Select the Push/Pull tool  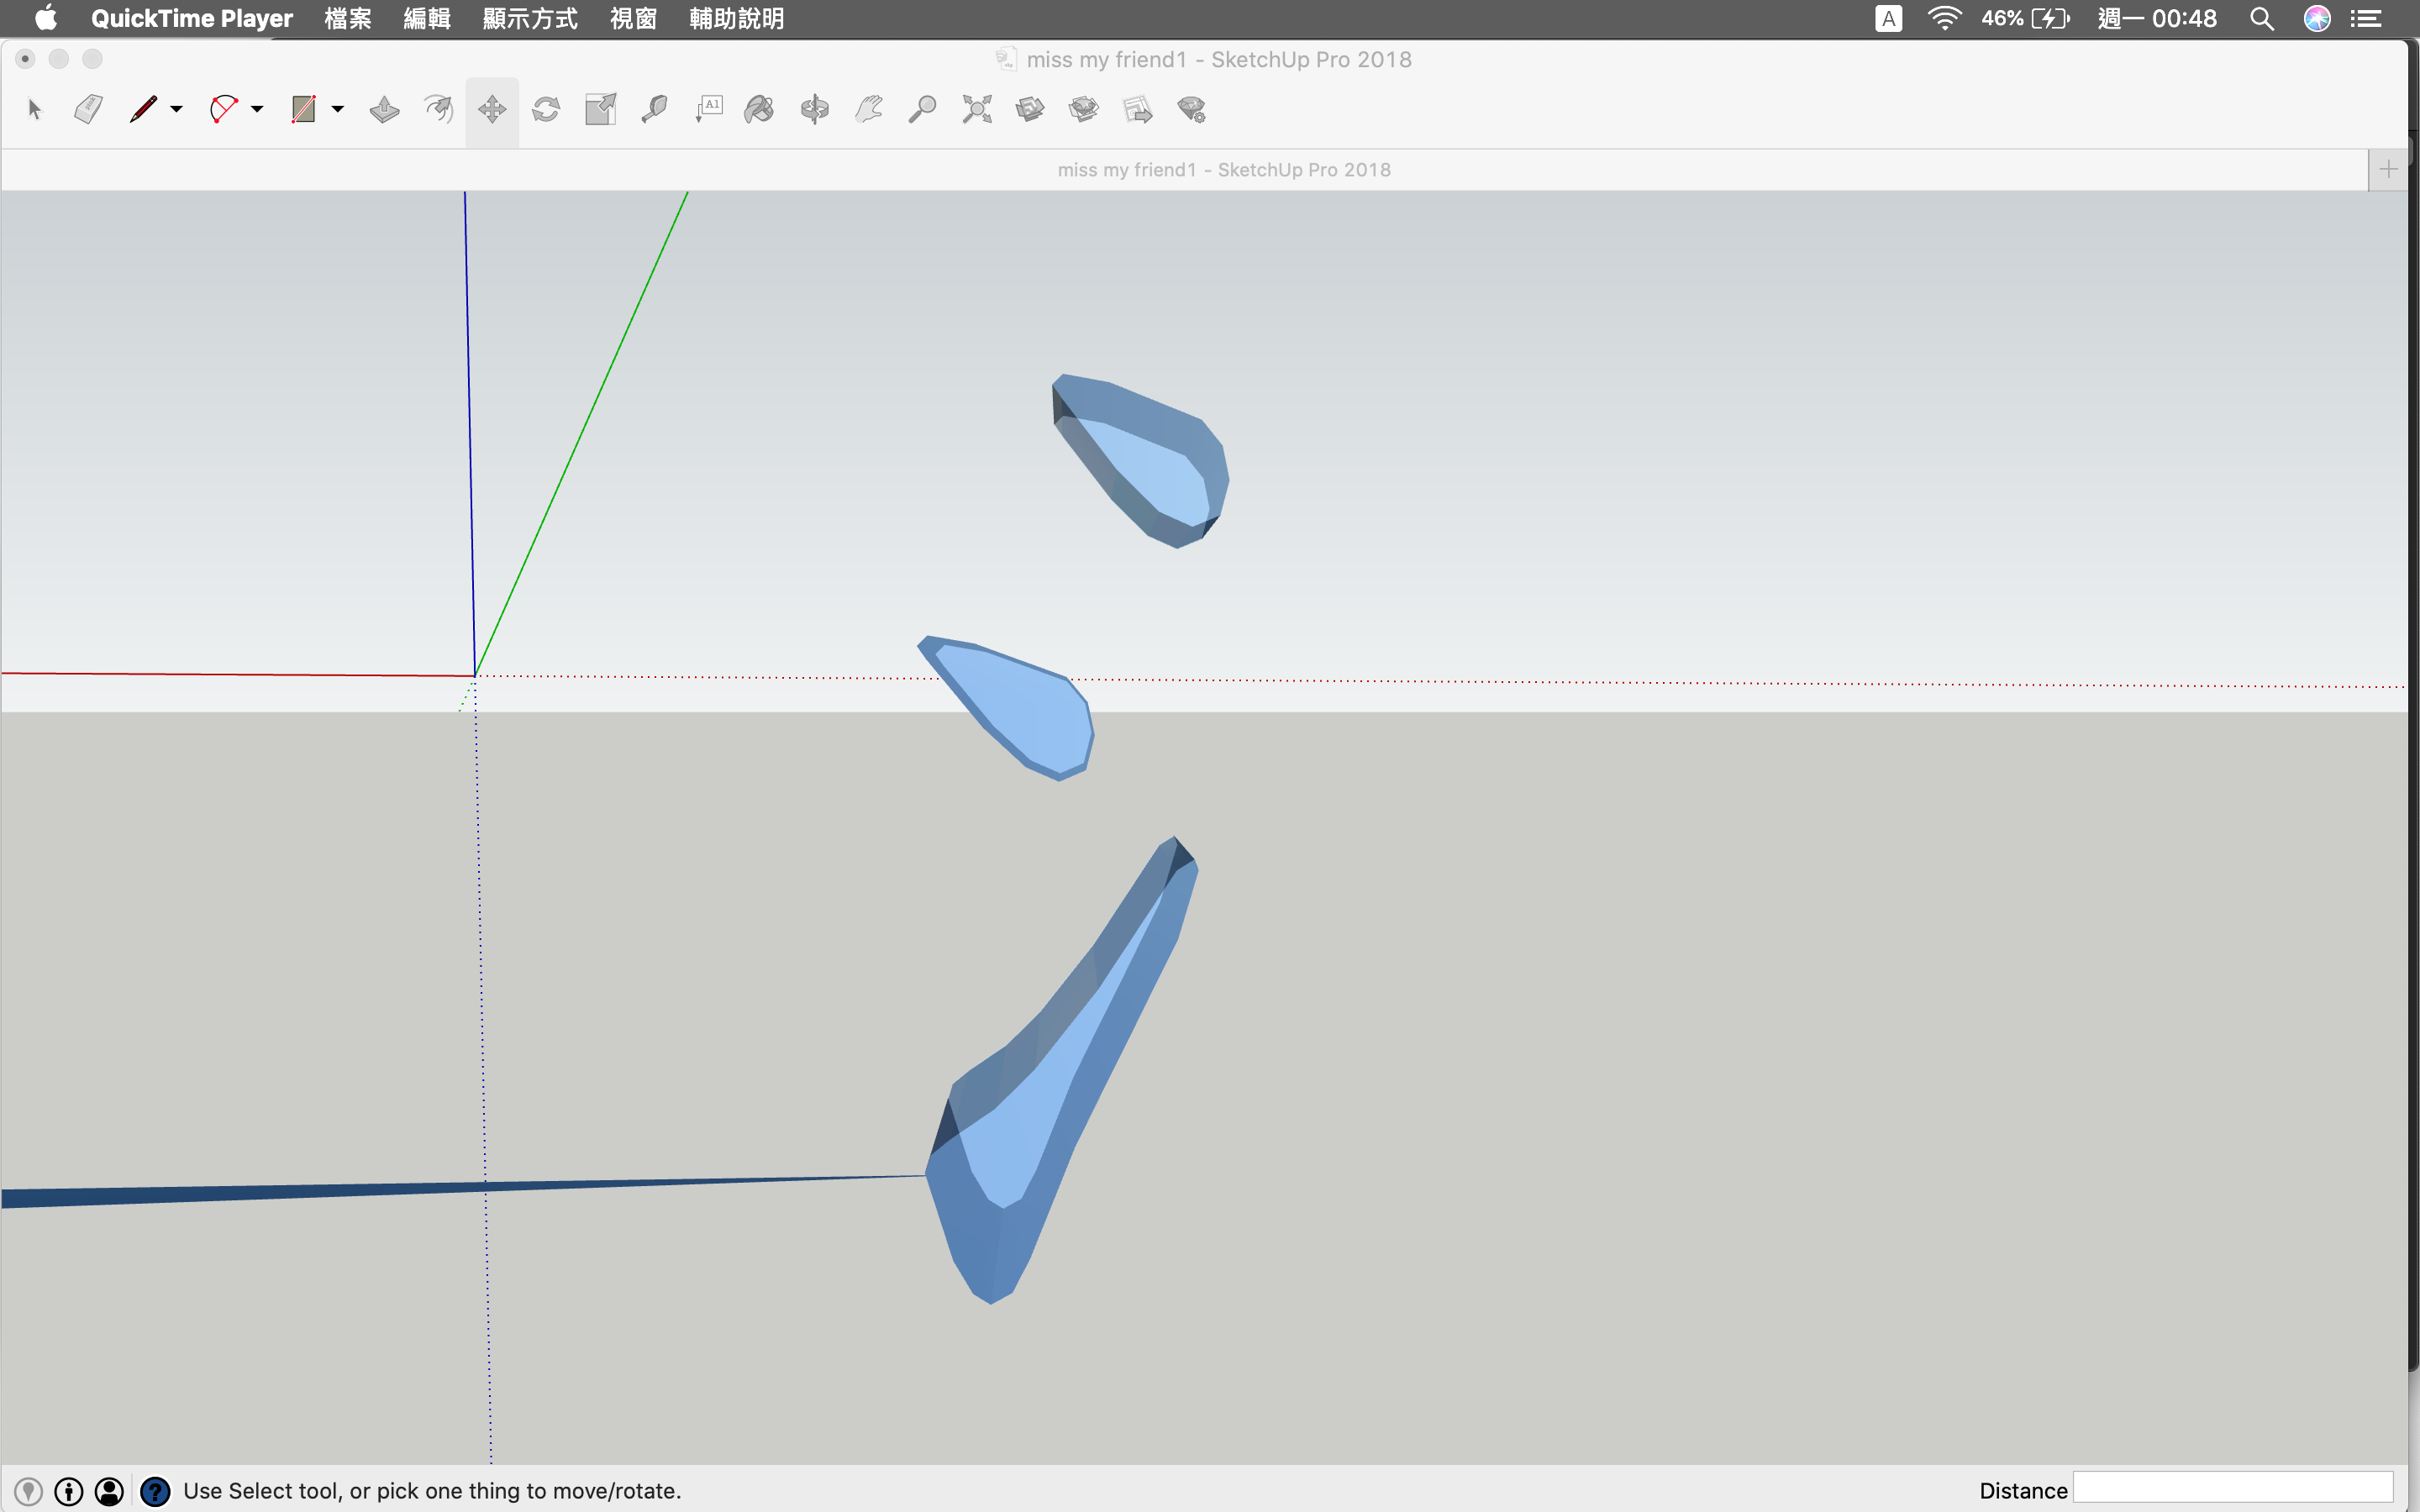pyautogui.click(x=384, y=109)
